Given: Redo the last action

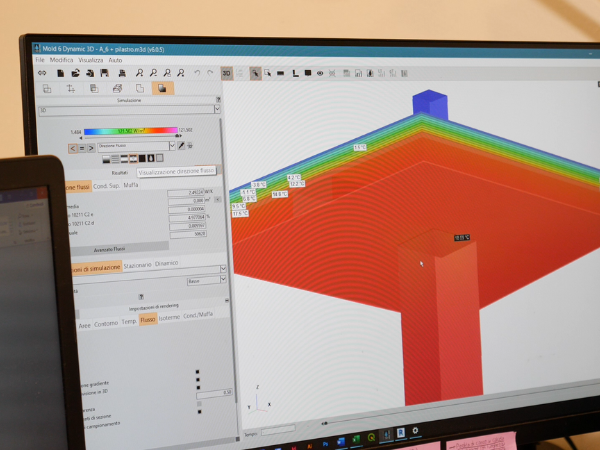Looking at the screenshot, I should 210,73.
